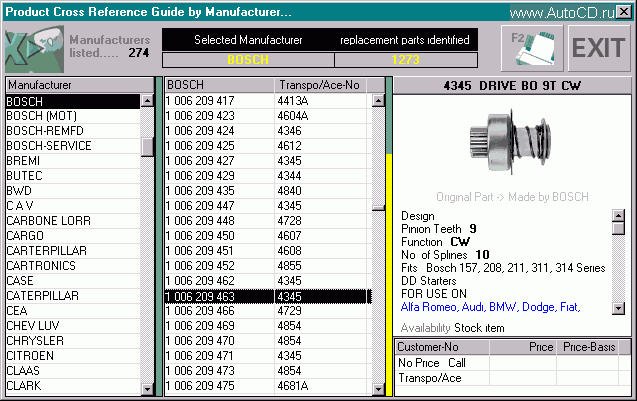The width and height of the screenshot is (637, 401).
Task: Select part number 1 006 209 462
Action: point(219,282)
